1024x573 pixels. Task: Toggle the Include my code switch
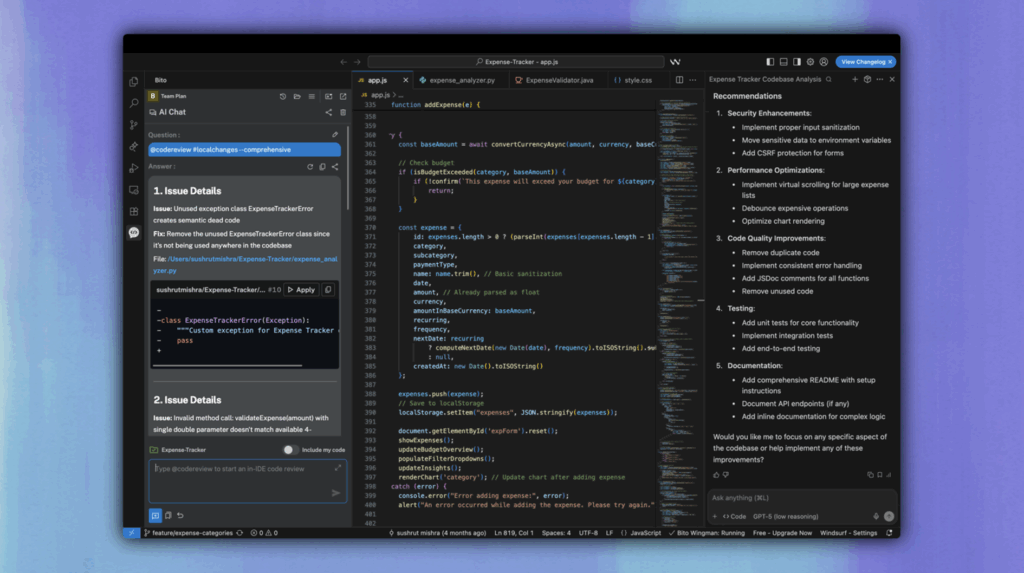pos(290,450)
